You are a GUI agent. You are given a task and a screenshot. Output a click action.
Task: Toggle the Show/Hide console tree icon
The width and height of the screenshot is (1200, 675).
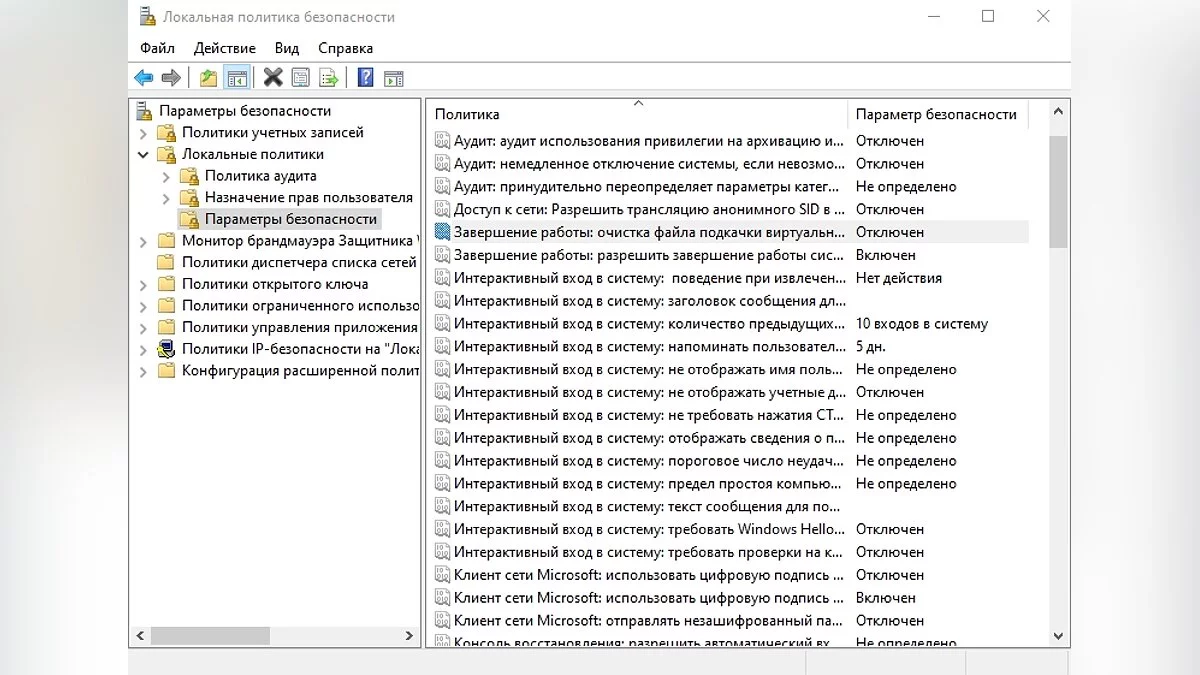236,78
